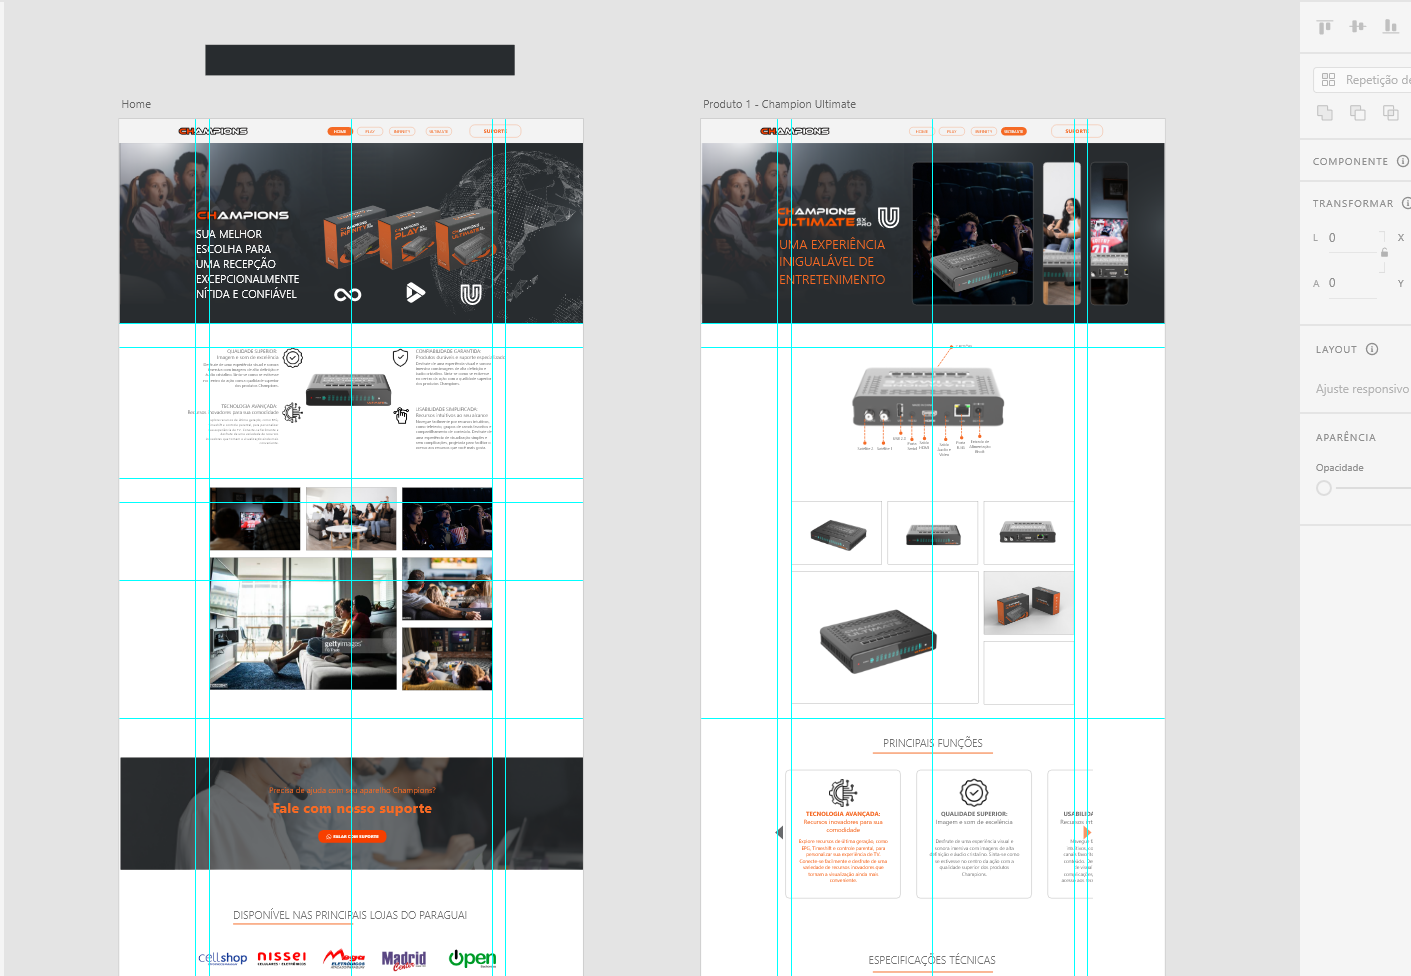Click the Opacidade slider handle
This screenshot has width=1411, height=976.
point(1324,488)
